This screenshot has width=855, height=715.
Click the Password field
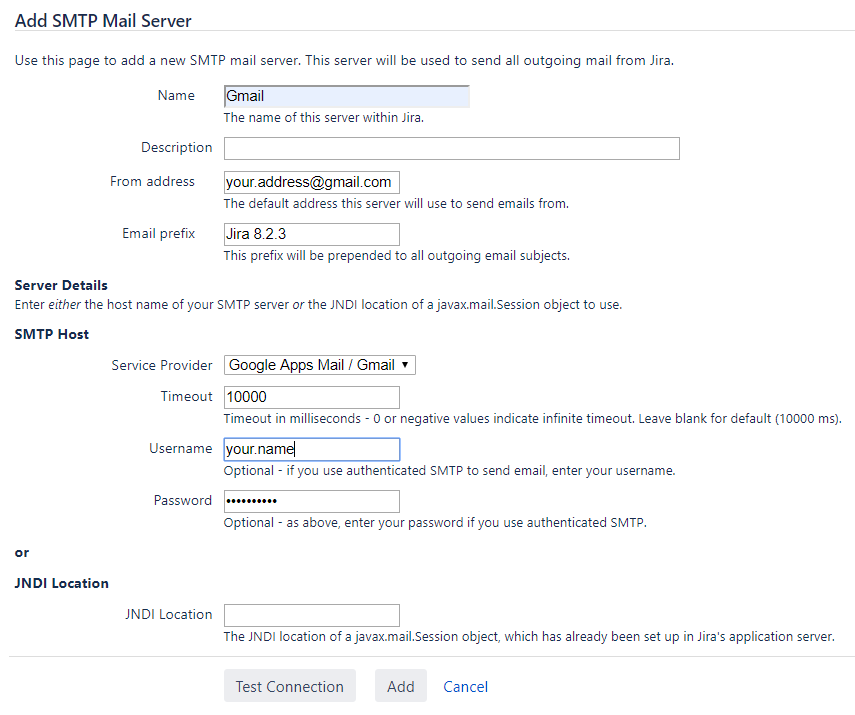[x=312, y=501]
